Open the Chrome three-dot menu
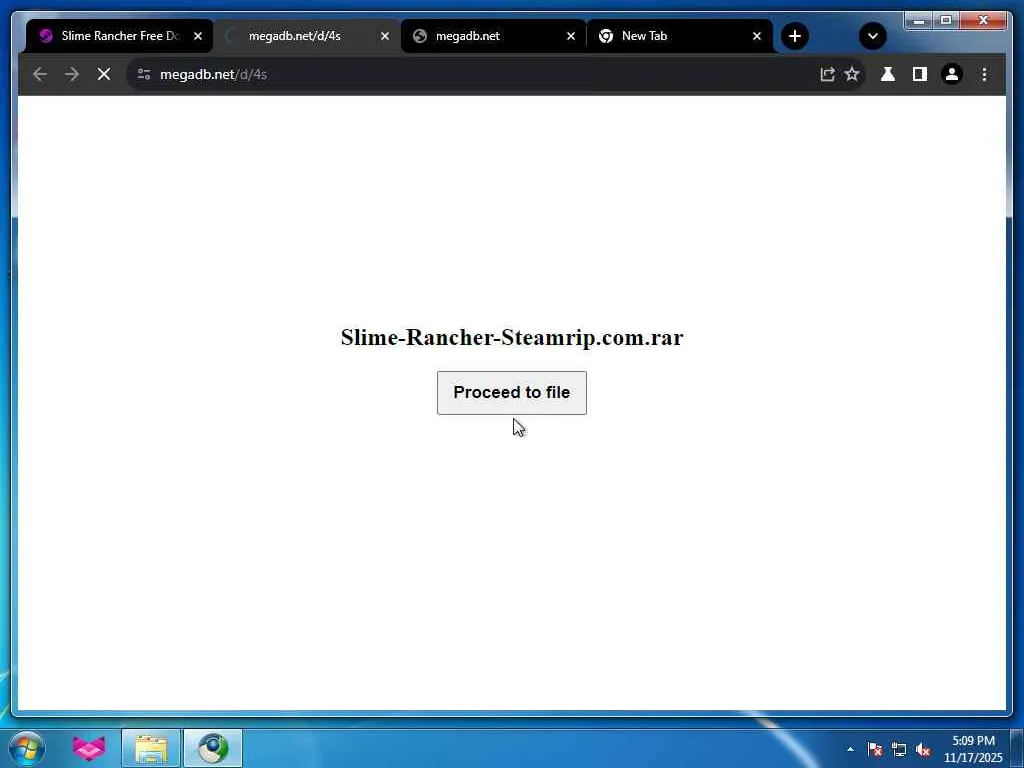Screen dimensions: 1024x768 coord(984,74)
